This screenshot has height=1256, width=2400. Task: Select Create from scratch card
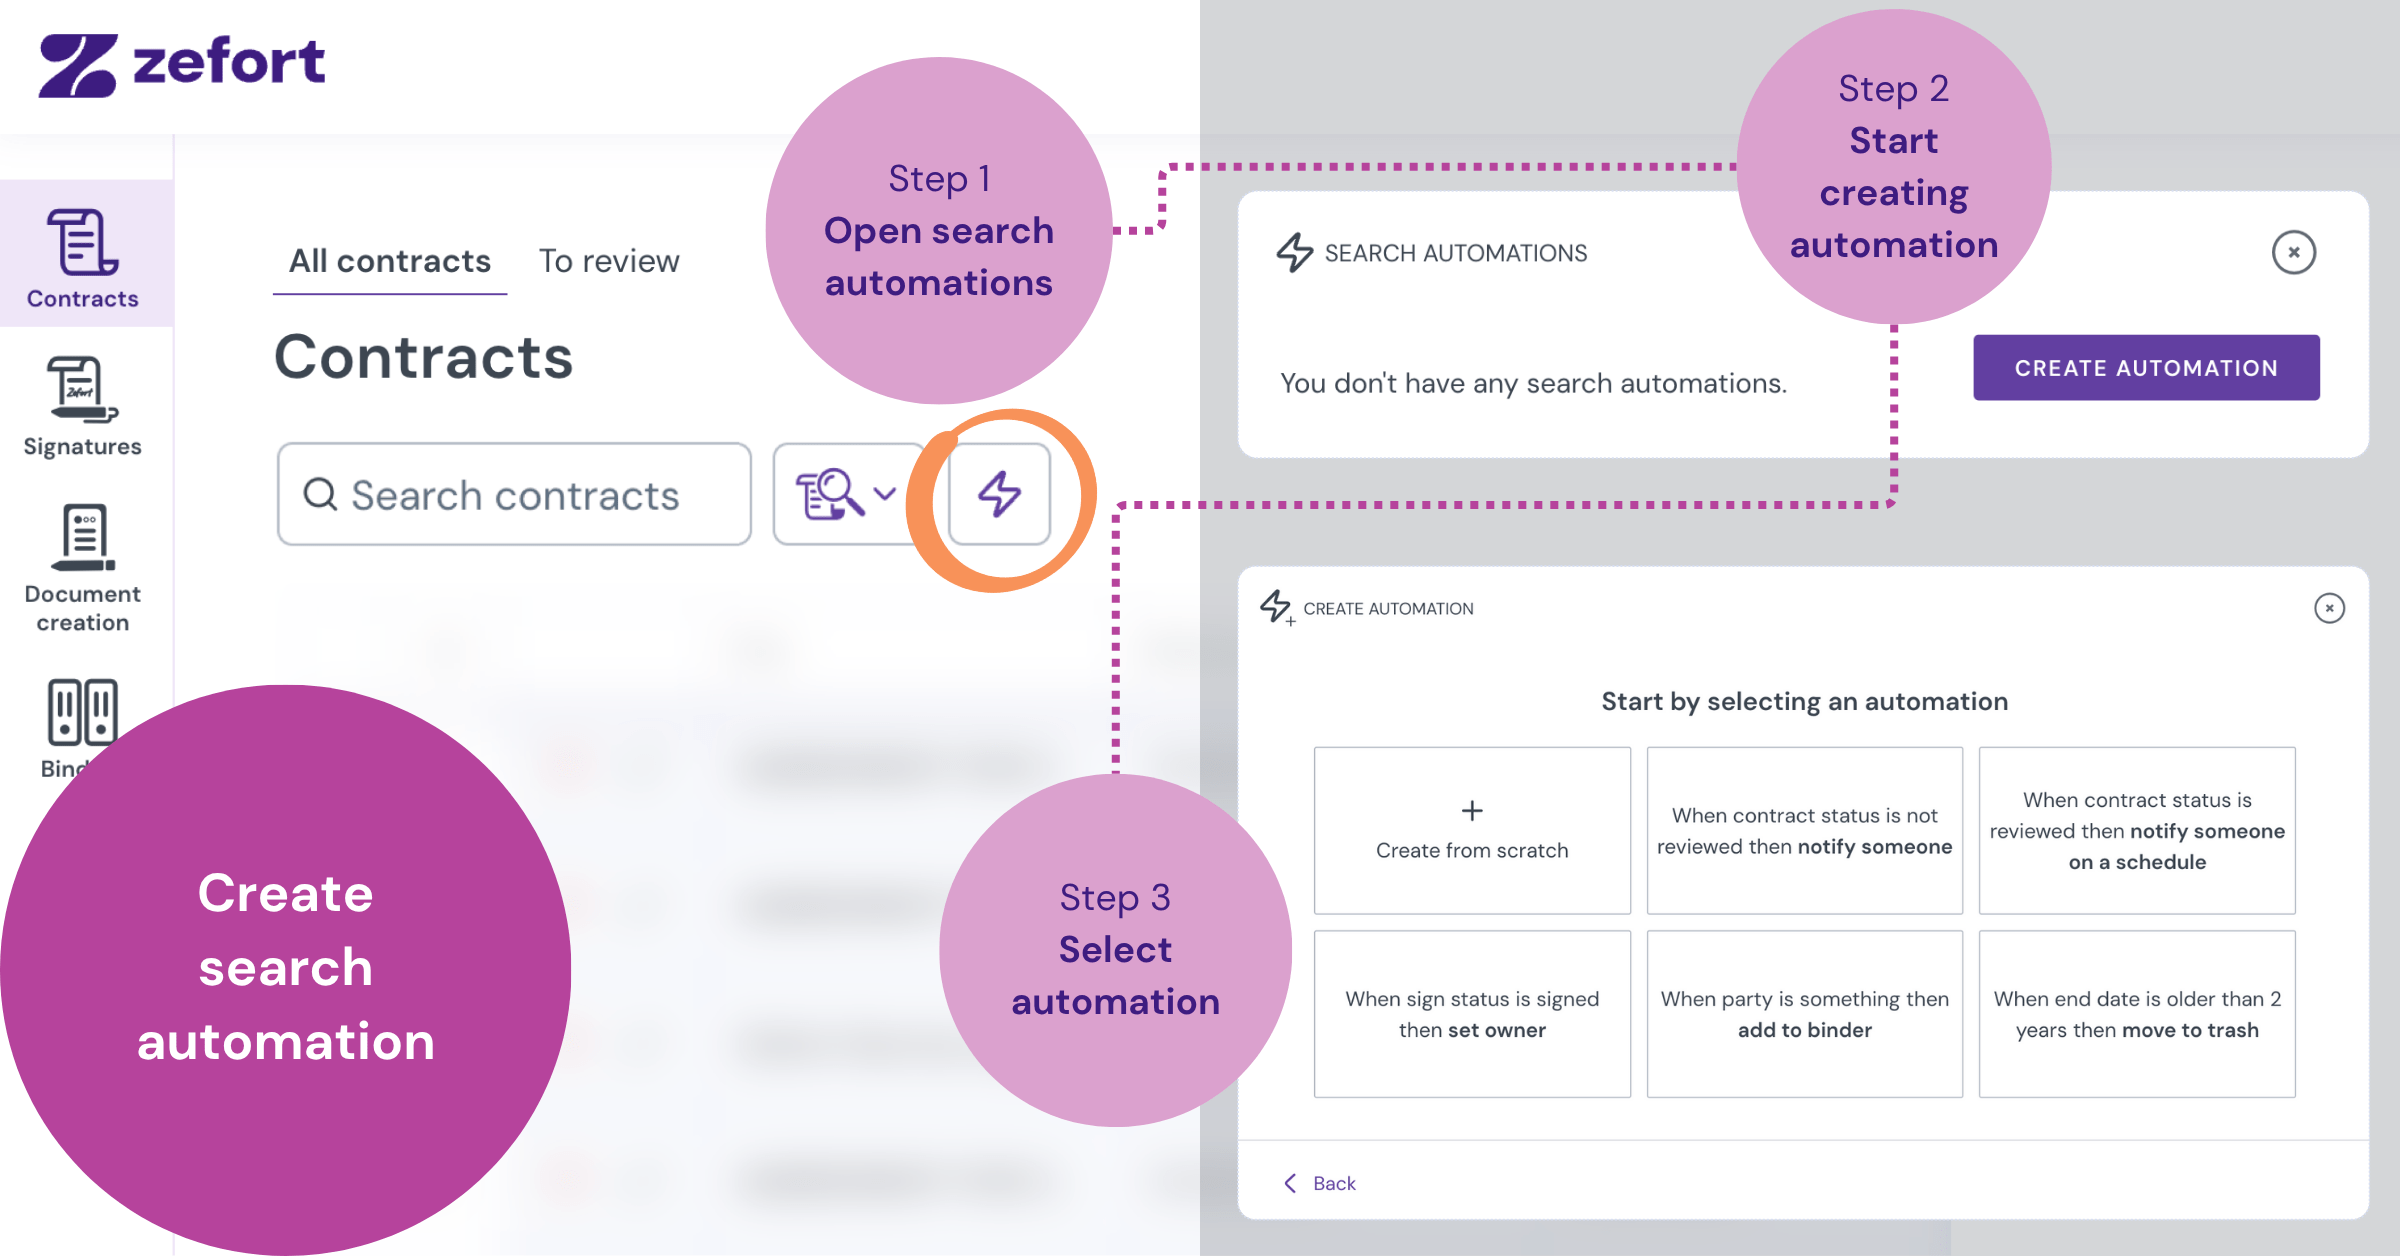tap(1472, 830)
